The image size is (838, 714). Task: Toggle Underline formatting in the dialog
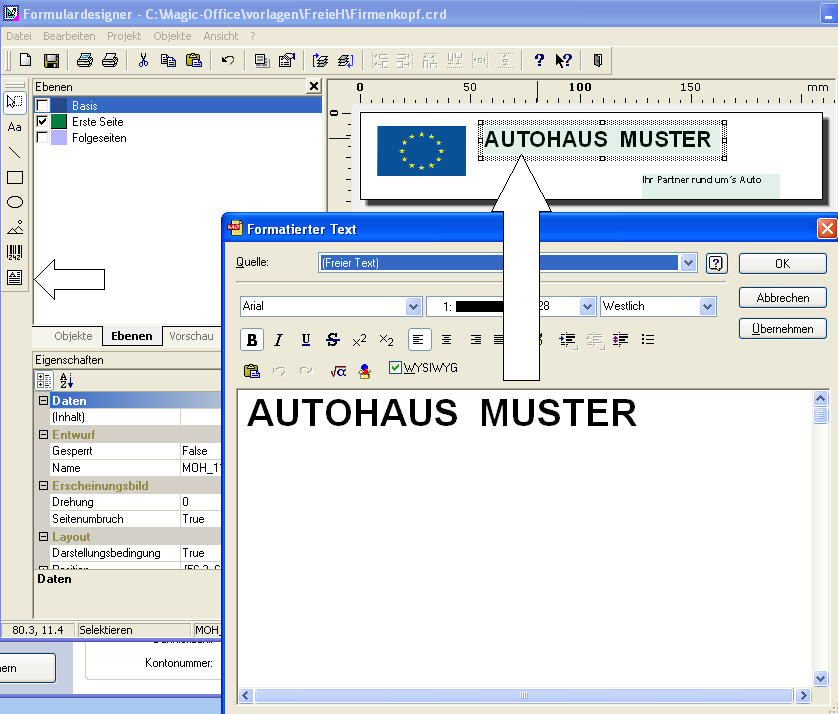[306, 340]
